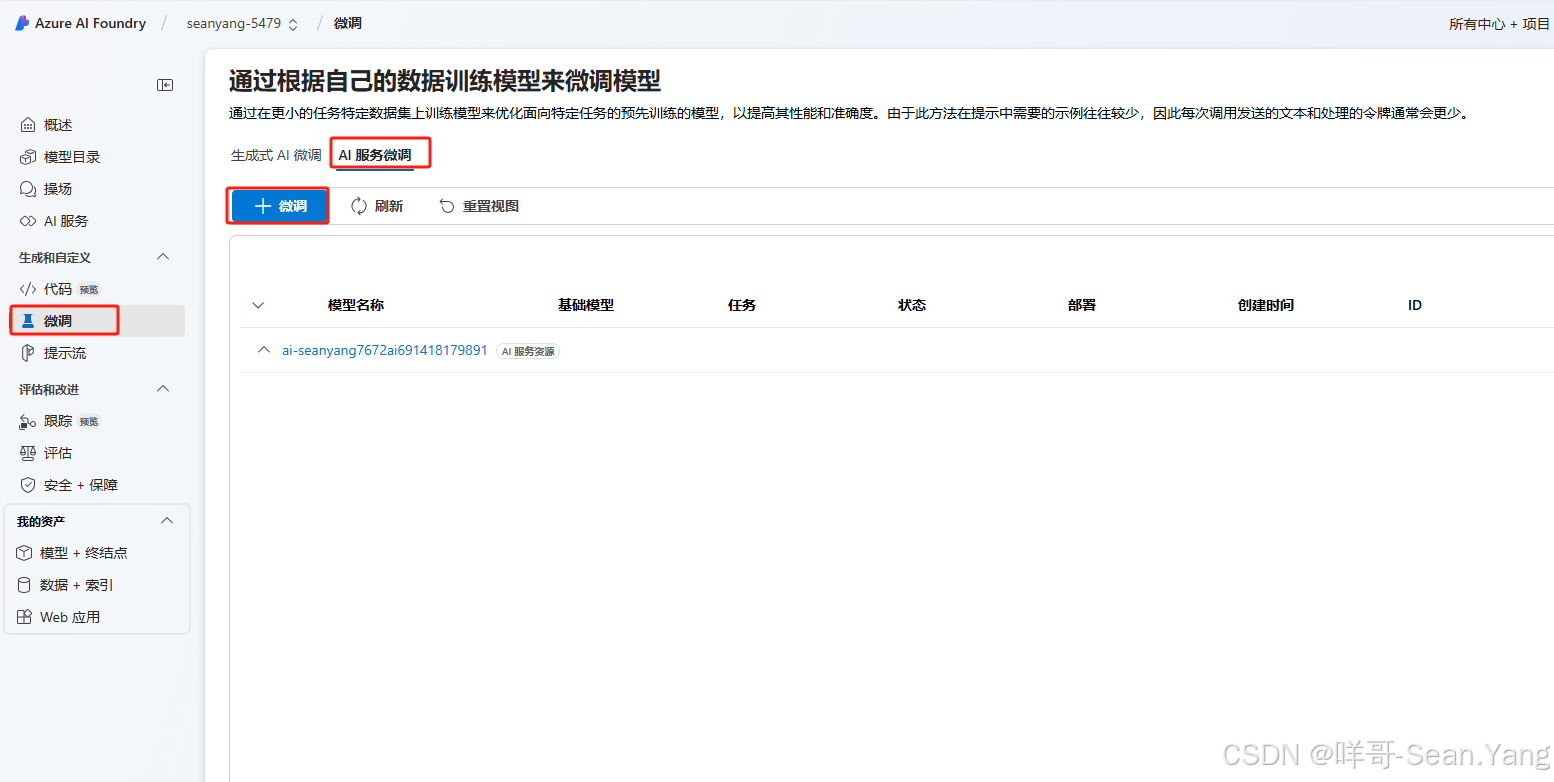This screenshot has height=782, width=1554.
Task: Click the 基础模型 column header
Action: point(586,305)
